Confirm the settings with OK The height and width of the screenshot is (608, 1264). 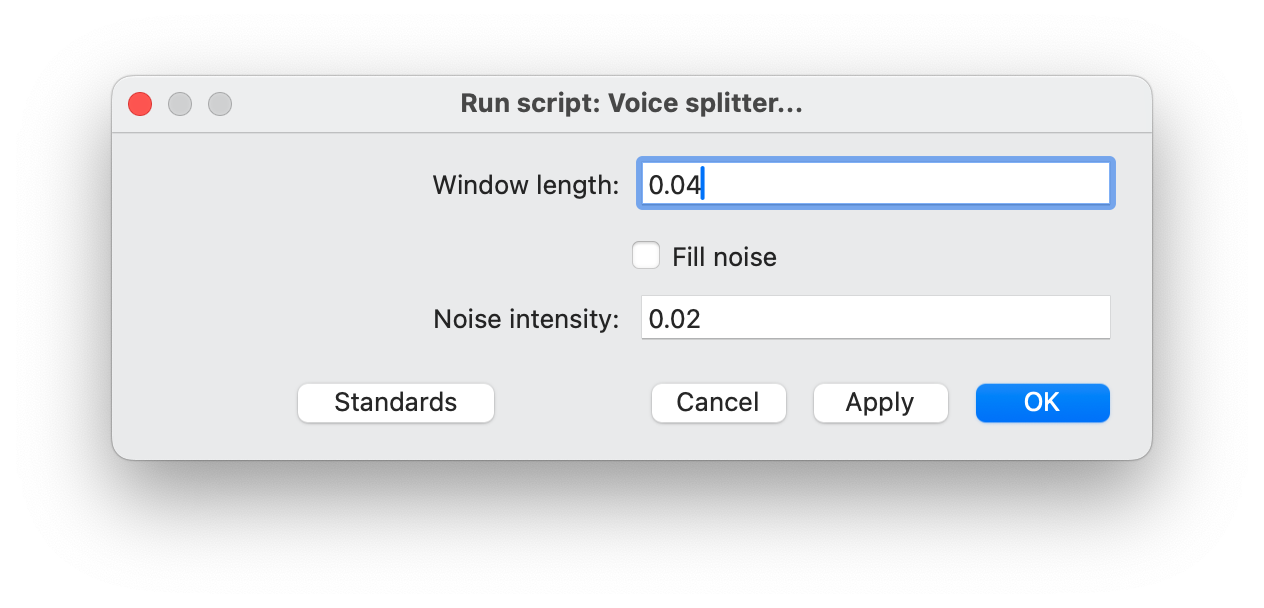(1042, 402)
